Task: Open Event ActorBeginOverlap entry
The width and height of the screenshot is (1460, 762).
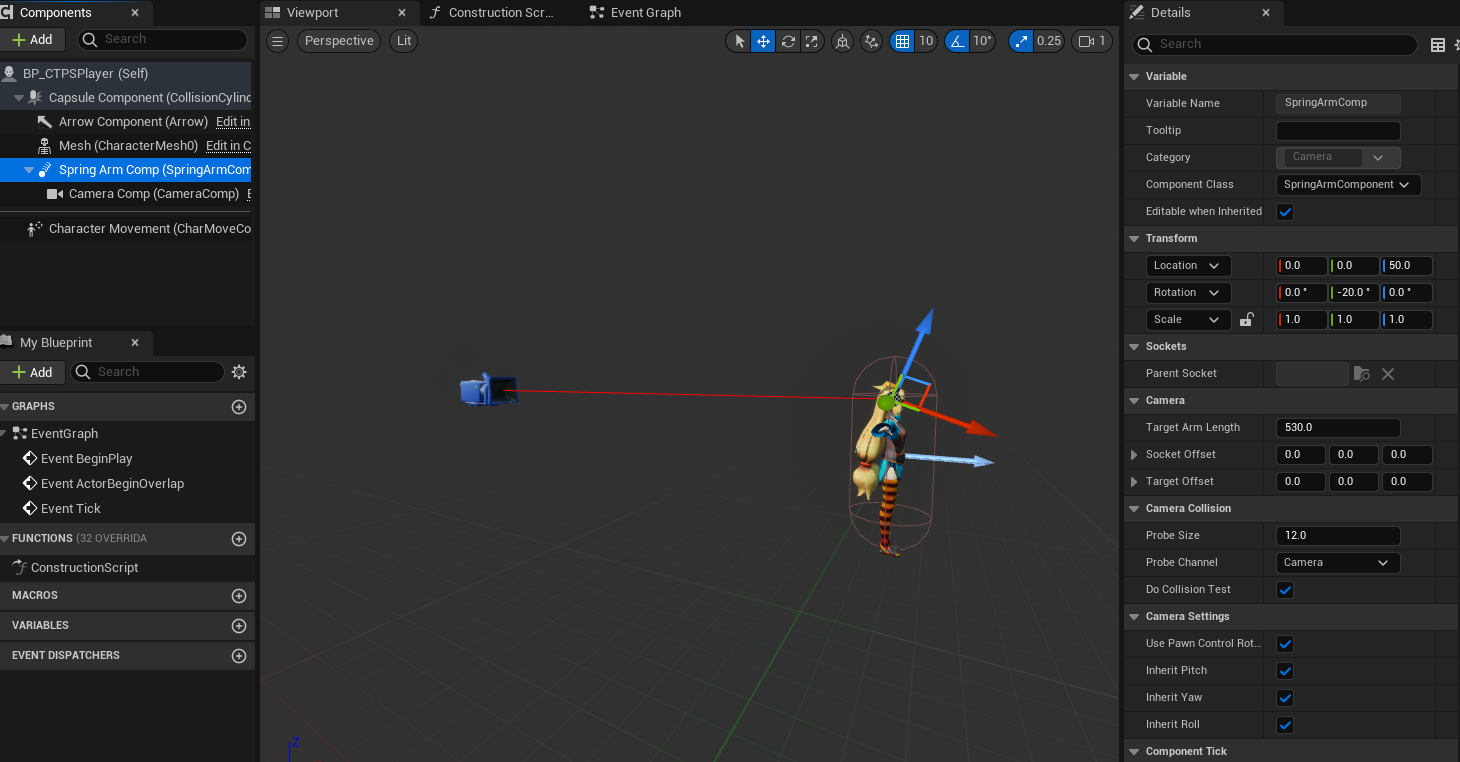Action: [x=112, y=483]
